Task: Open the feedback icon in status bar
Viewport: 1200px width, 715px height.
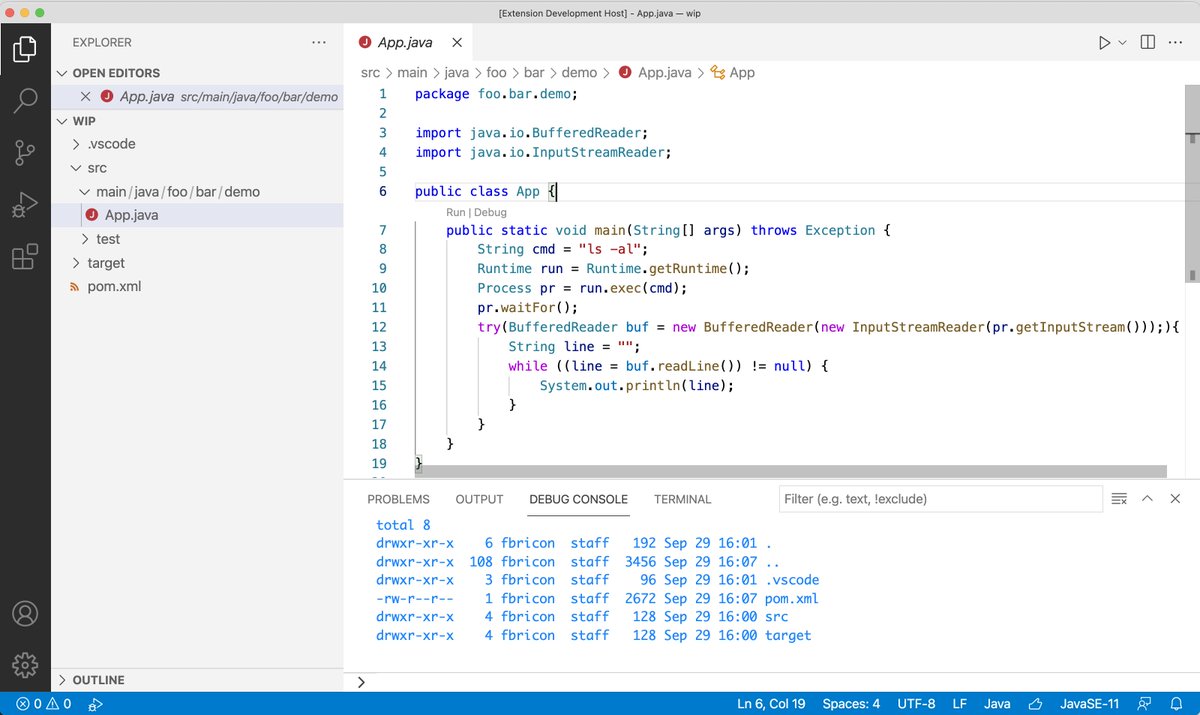Action: pyautogui.click(x=1144, y=704)
